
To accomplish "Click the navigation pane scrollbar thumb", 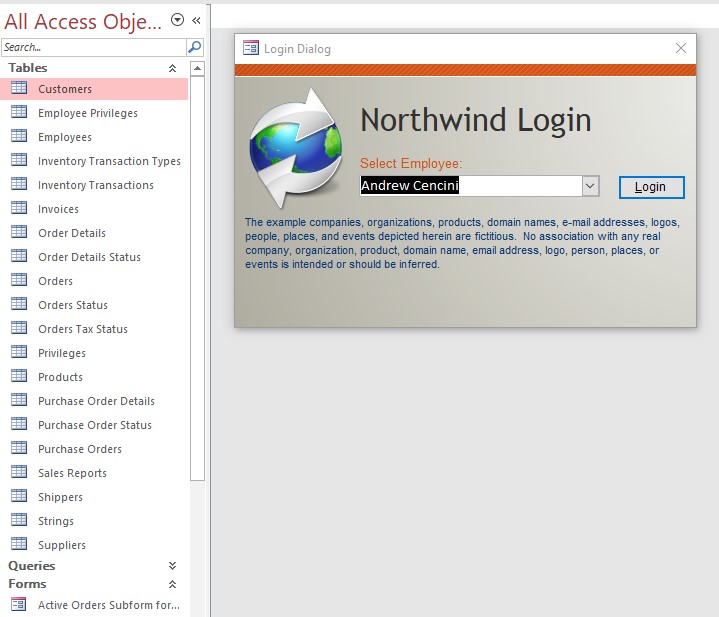I will pyautogui.click(x=197, y=278).
